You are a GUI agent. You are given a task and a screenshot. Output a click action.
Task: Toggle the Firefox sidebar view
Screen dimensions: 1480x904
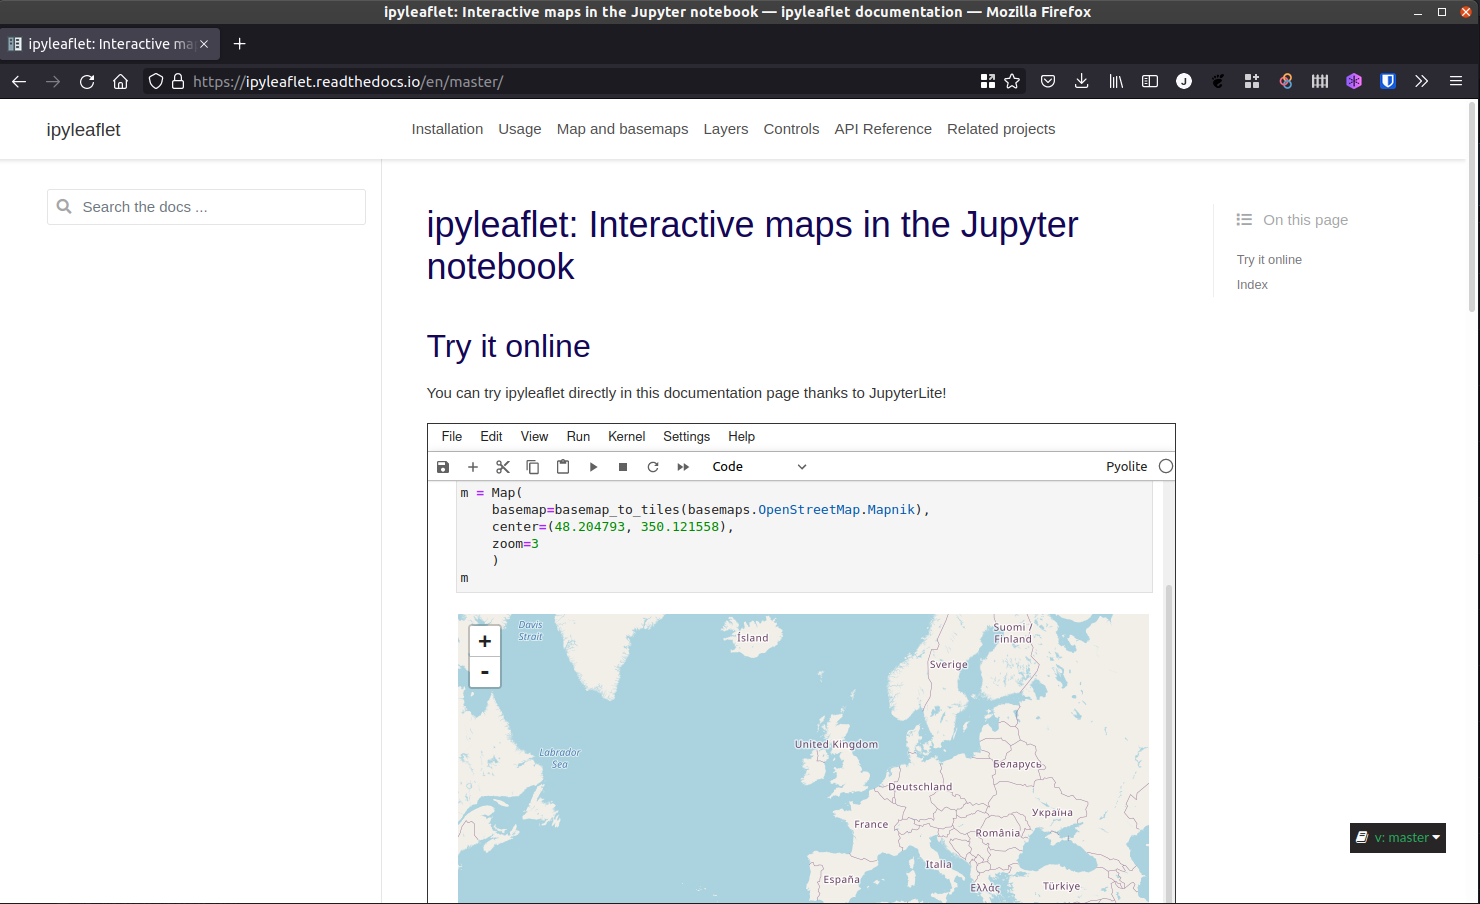point(1150,82)
